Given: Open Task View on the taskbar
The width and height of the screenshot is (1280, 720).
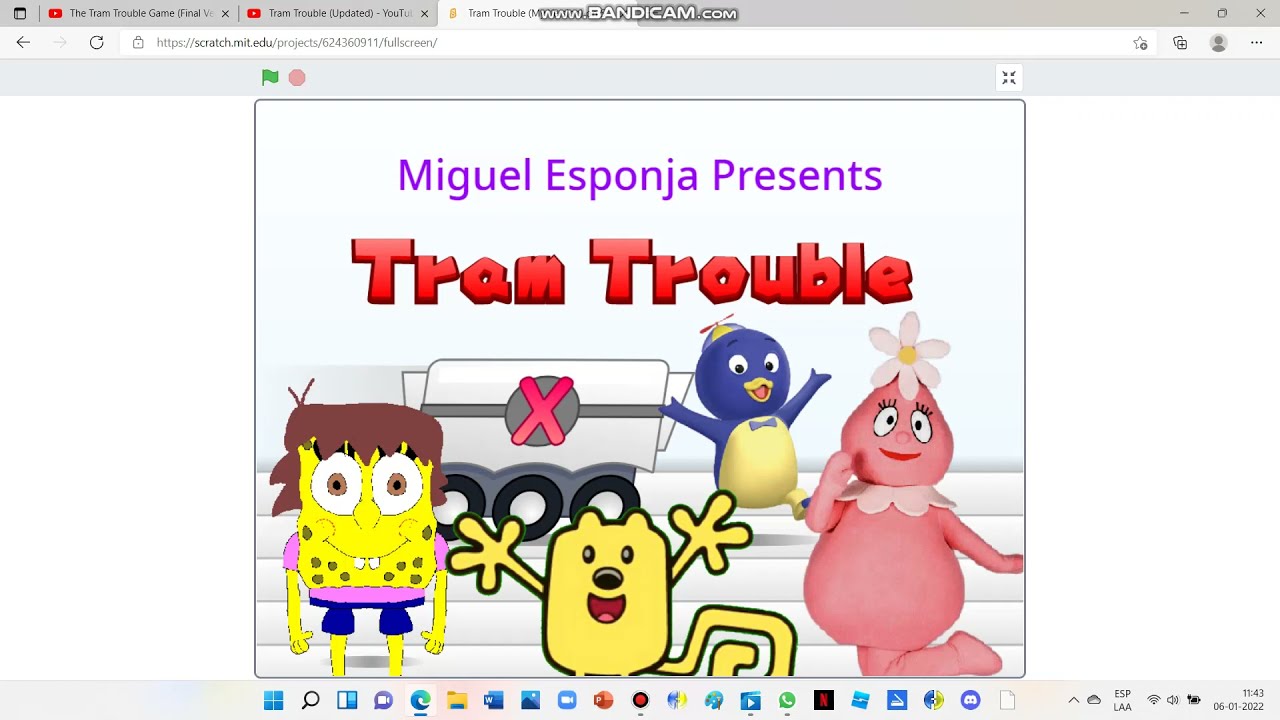Looking at the screenshot, I should (x=347, y=700).
